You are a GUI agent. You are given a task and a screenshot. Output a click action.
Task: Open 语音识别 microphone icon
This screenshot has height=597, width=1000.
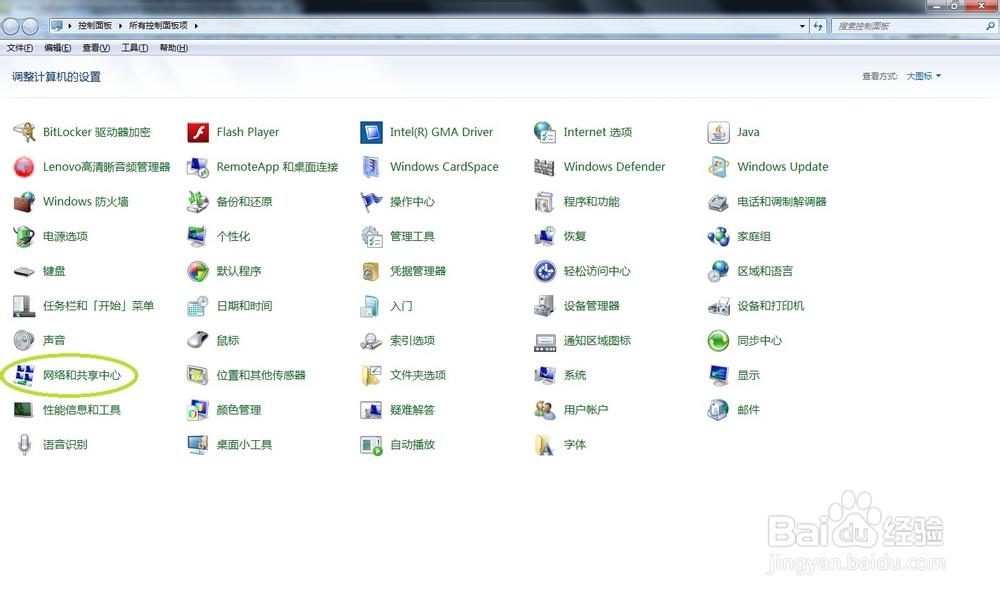point(24,445)
